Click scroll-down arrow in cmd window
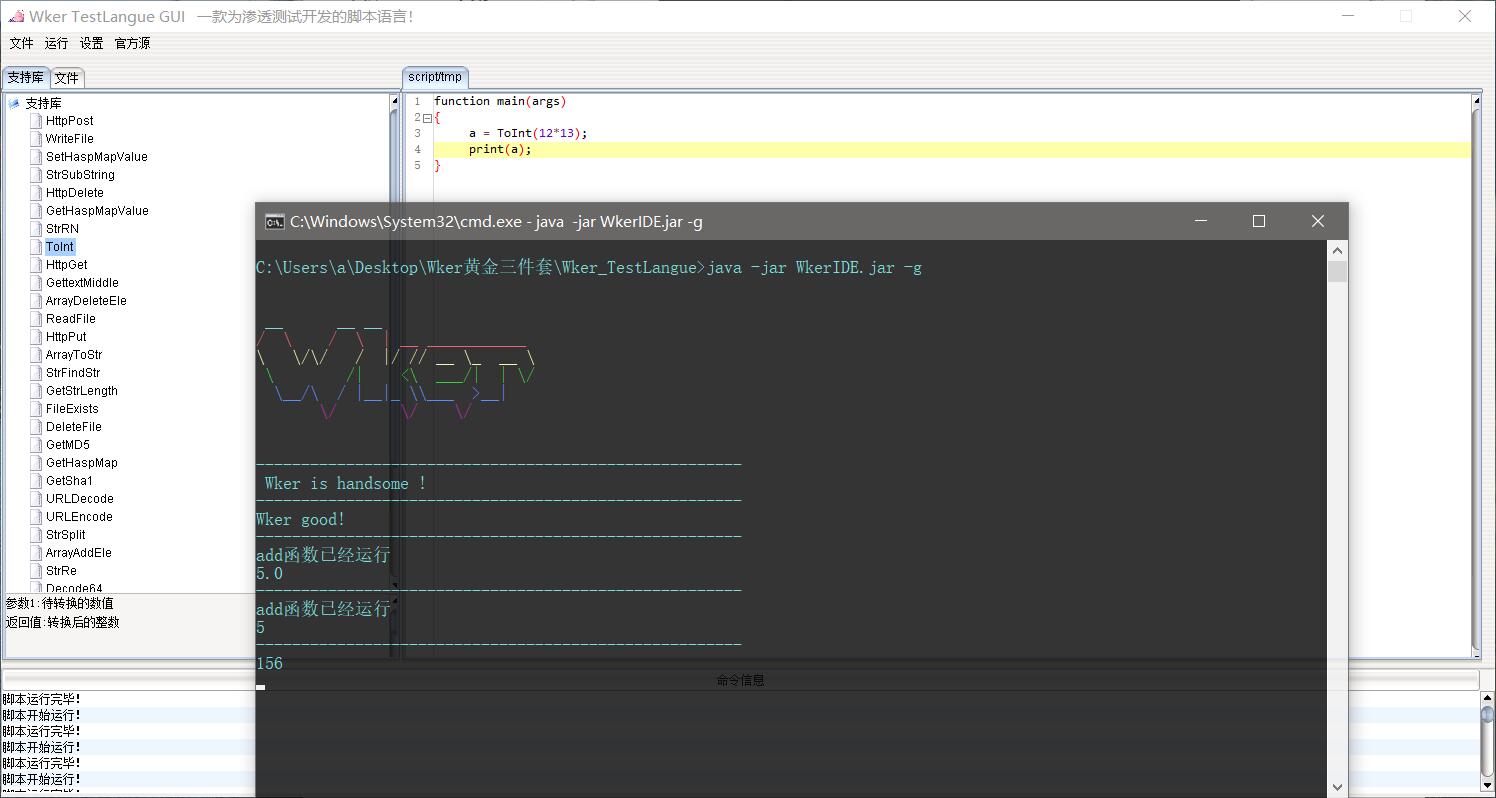The width and height of the screenshot is (1496, 798). 1338,786
